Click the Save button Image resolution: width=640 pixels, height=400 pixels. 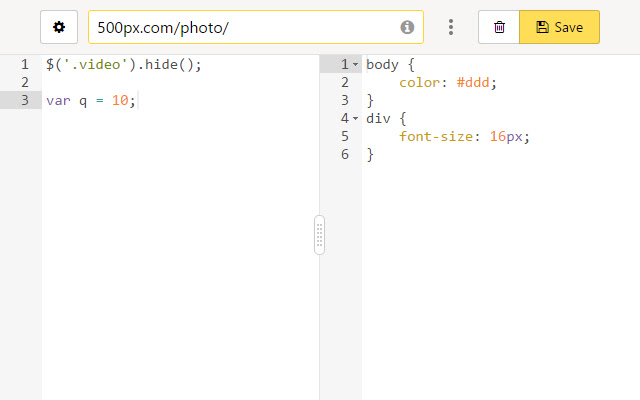pos(559,27)
